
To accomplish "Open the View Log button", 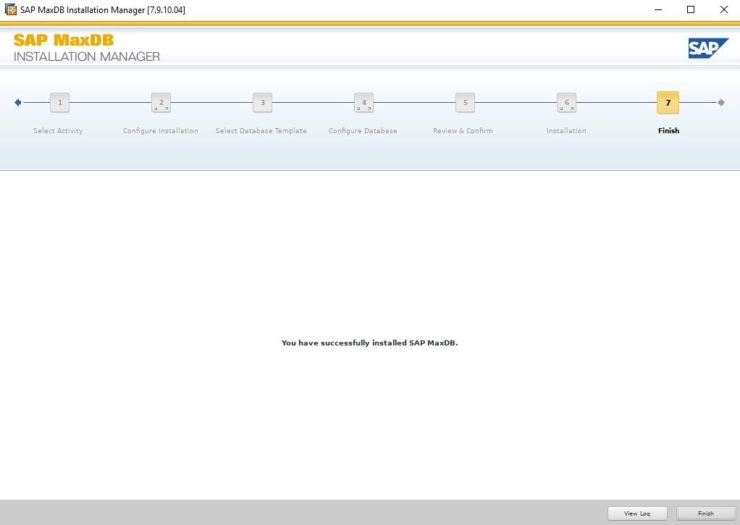I will 637,513.
